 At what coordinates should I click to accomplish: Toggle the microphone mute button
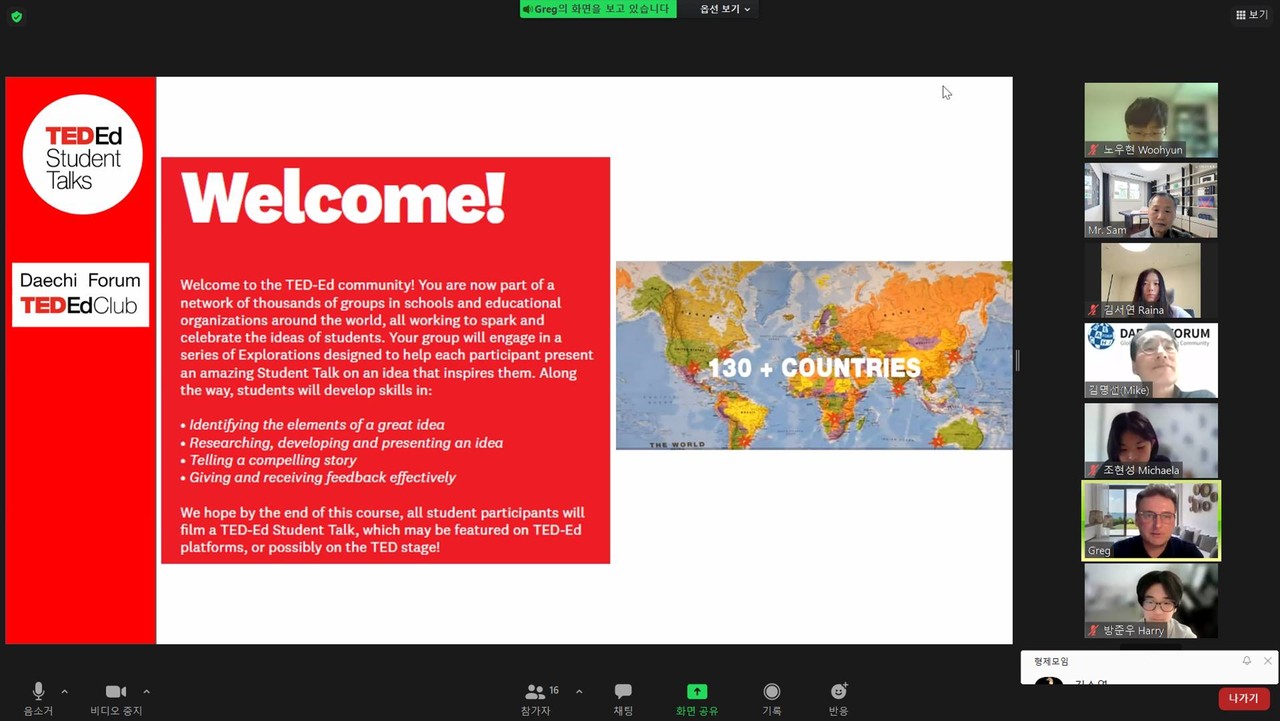(38, 698)
